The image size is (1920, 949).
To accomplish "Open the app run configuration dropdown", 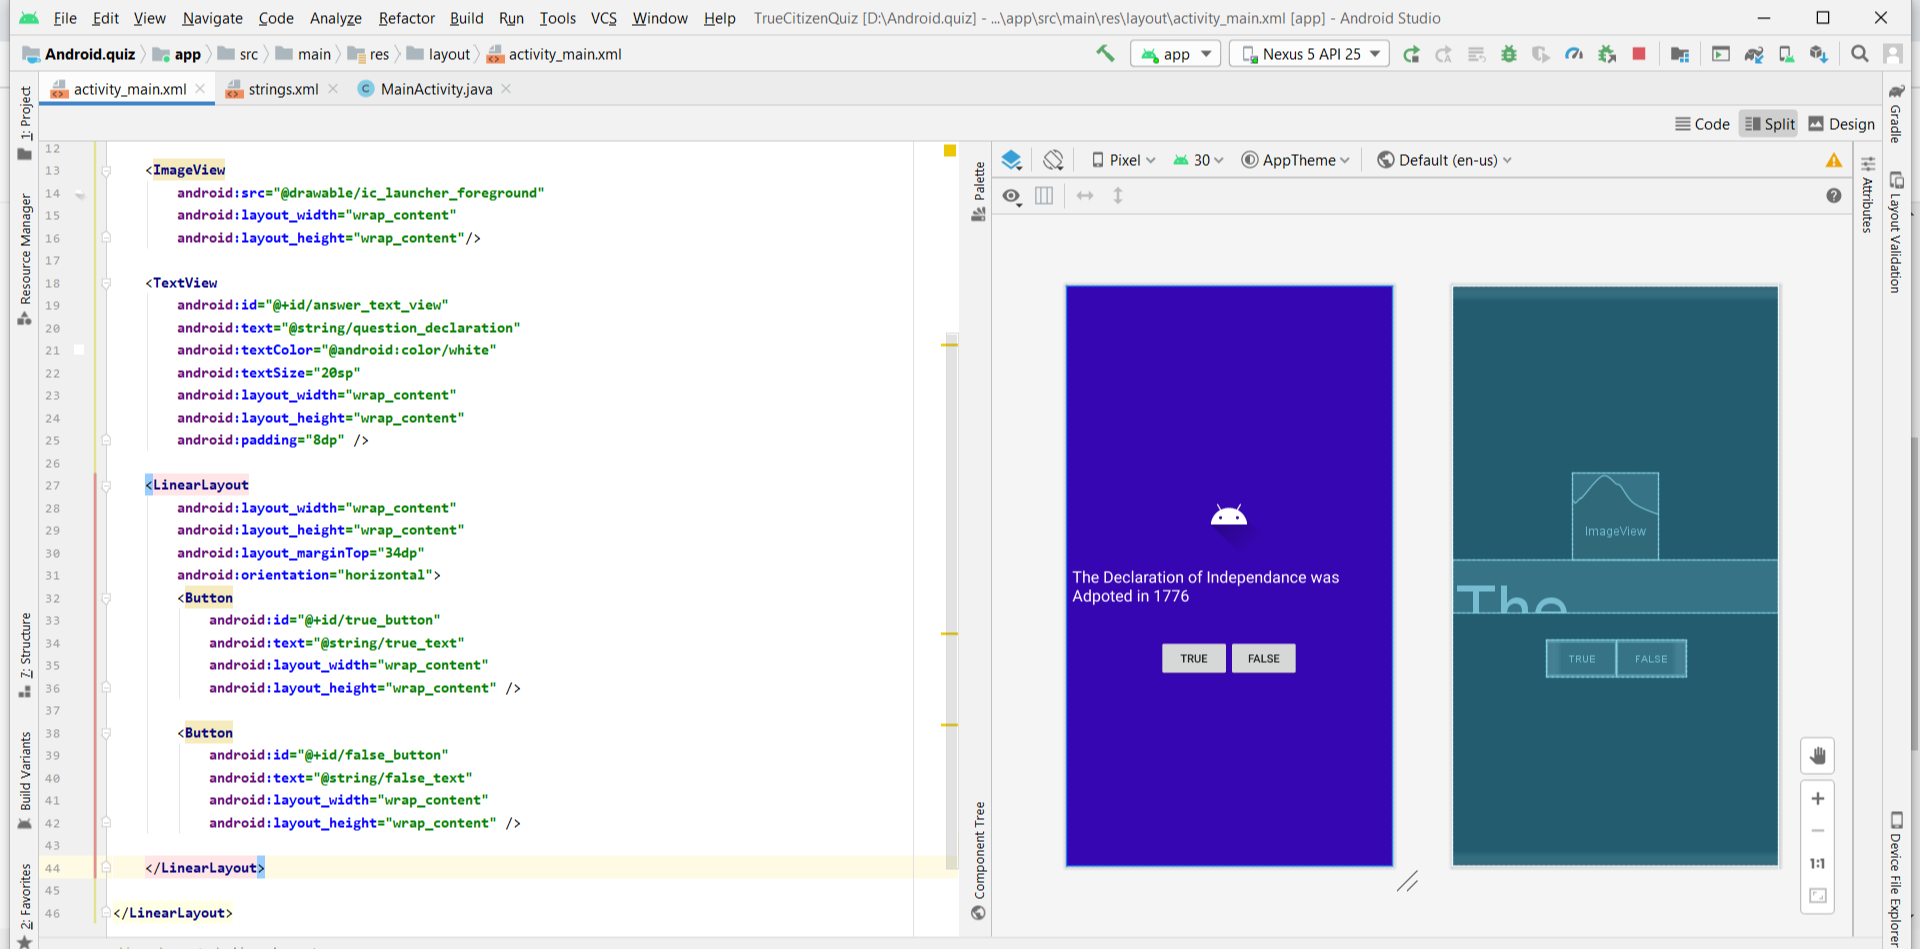I will pos(1176,54).
